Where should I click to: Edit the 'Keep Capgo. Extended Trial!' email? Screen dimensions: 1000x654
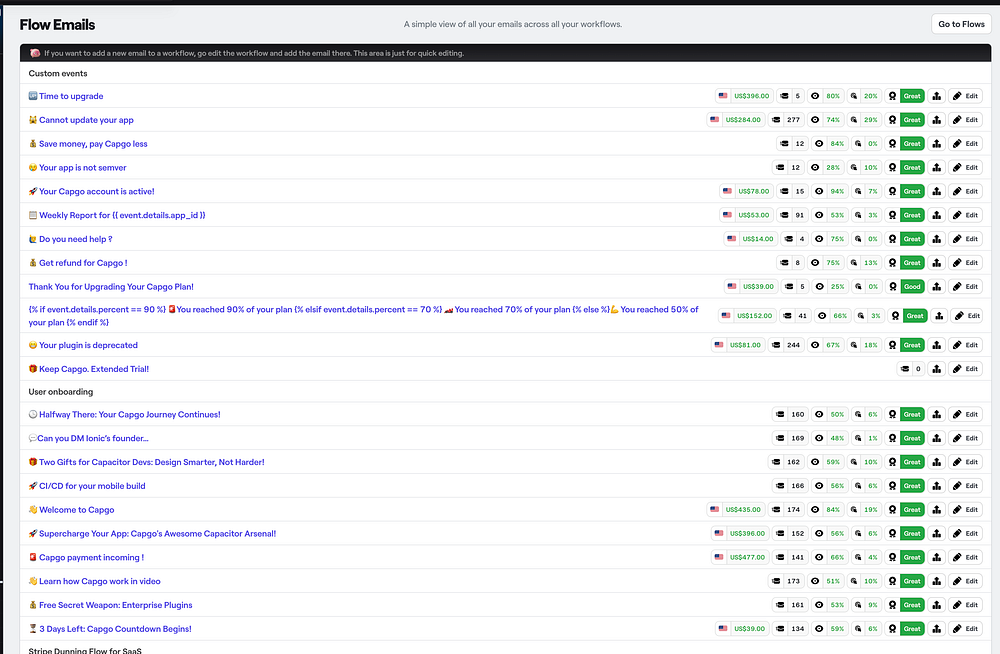(x=965, y=369)
